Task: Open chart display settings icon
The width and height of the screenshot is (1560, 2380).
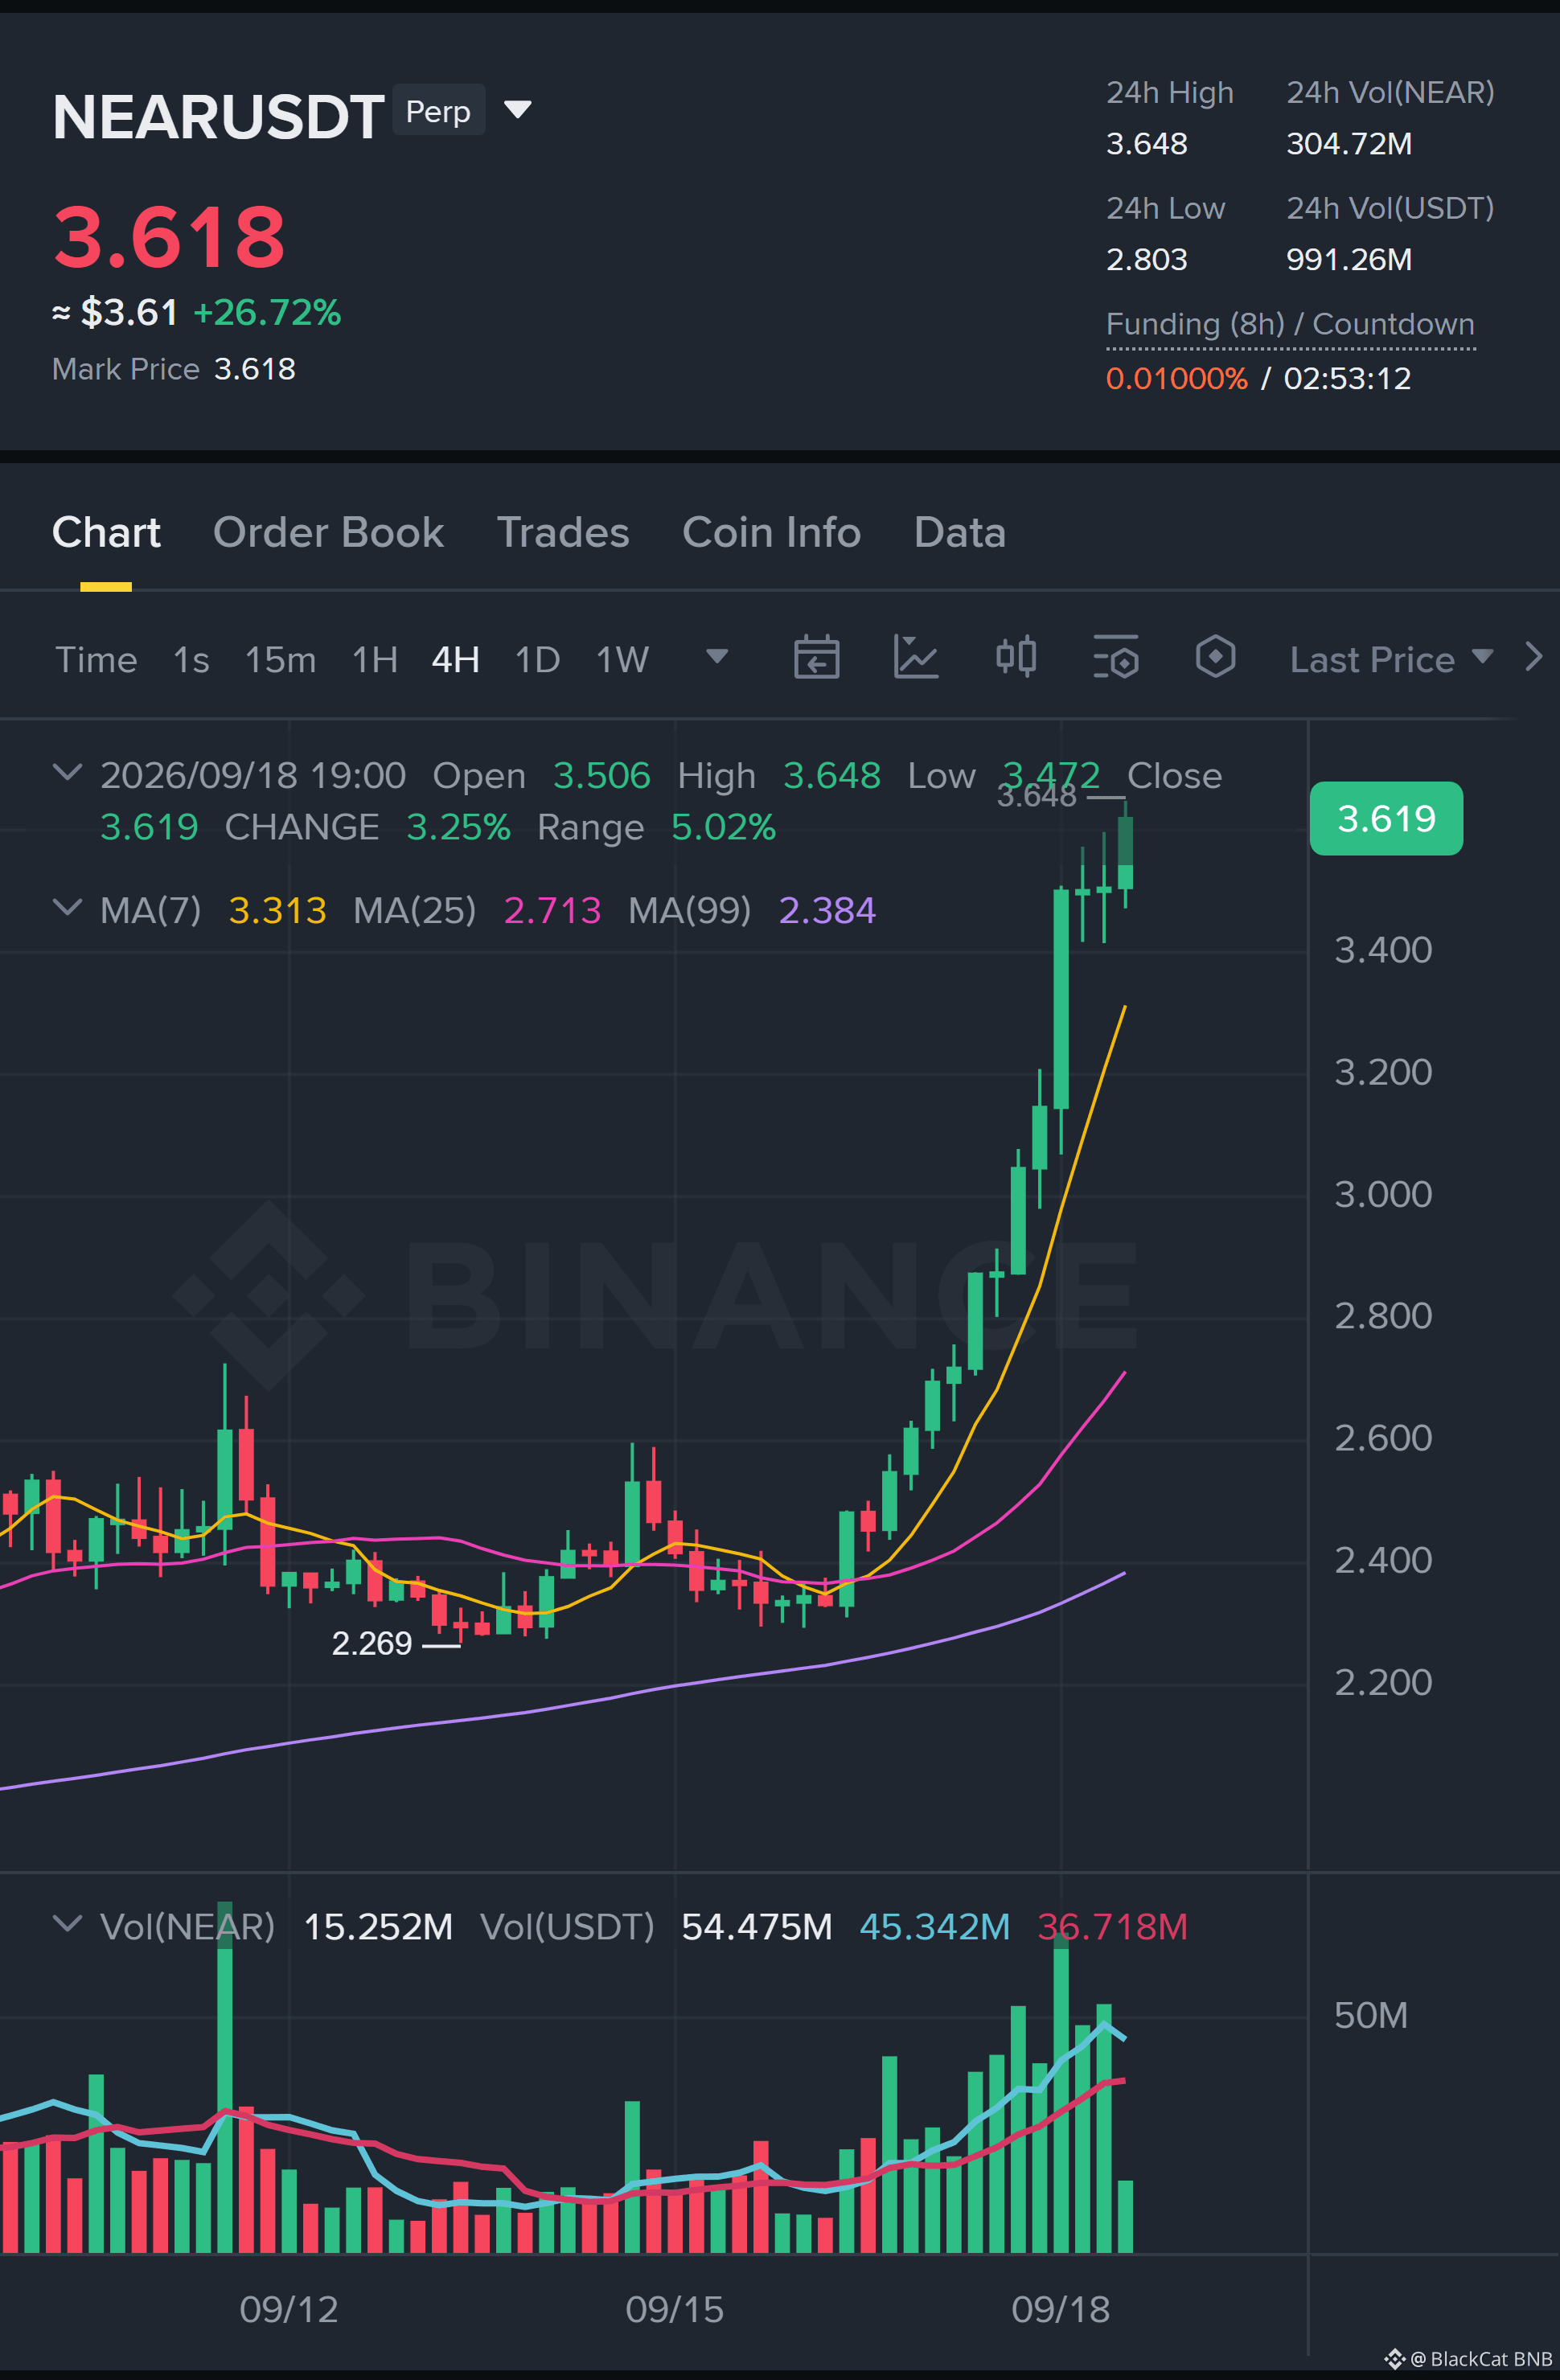Action: tap(1116, 657)
